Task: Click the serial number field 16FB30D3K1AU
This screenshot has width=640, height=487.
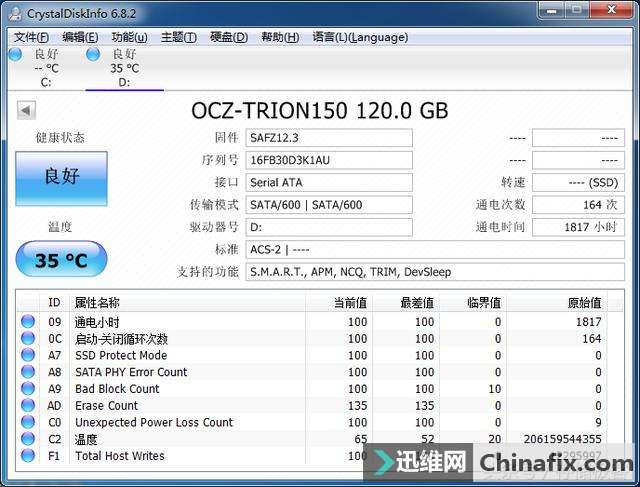Action: [x=329, y=160]
